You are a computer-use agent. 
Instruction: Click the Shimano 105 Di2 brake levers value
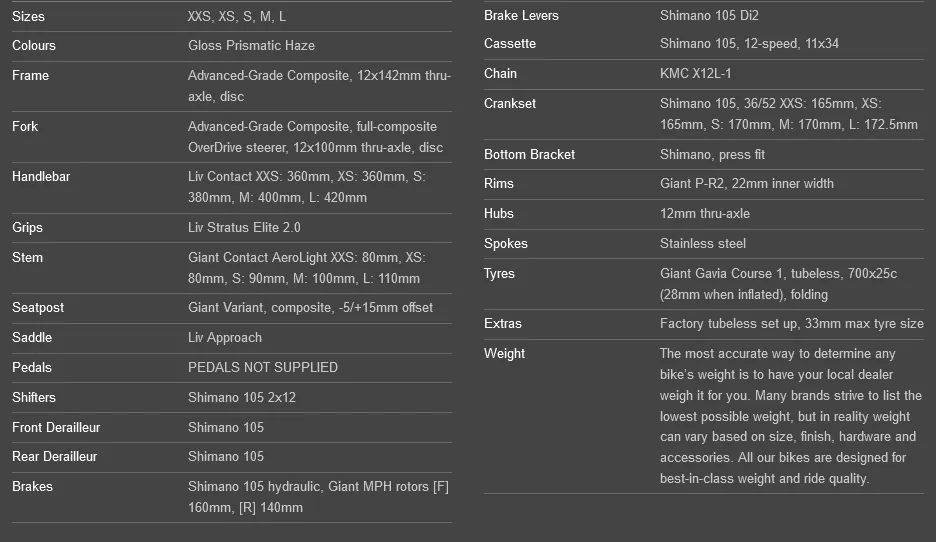[709, 16]
